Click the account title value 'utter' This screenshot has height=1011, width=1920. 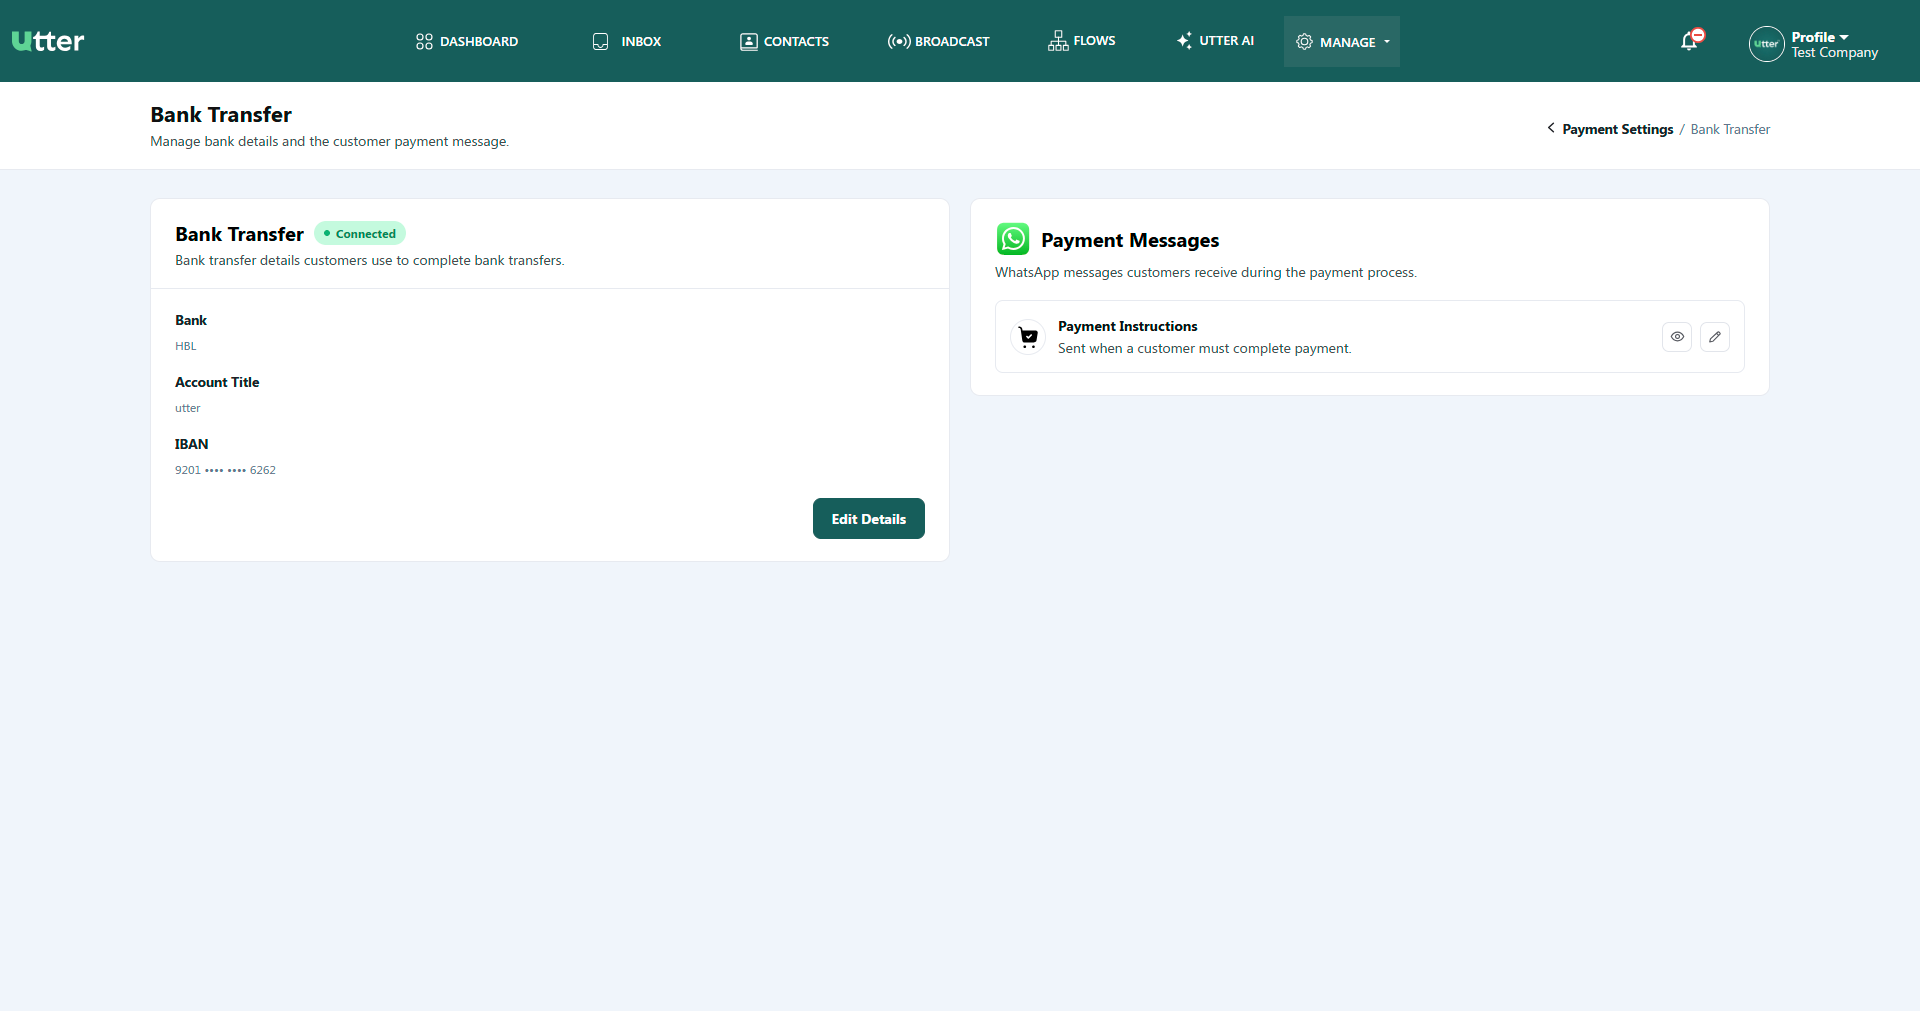(188, 408)
